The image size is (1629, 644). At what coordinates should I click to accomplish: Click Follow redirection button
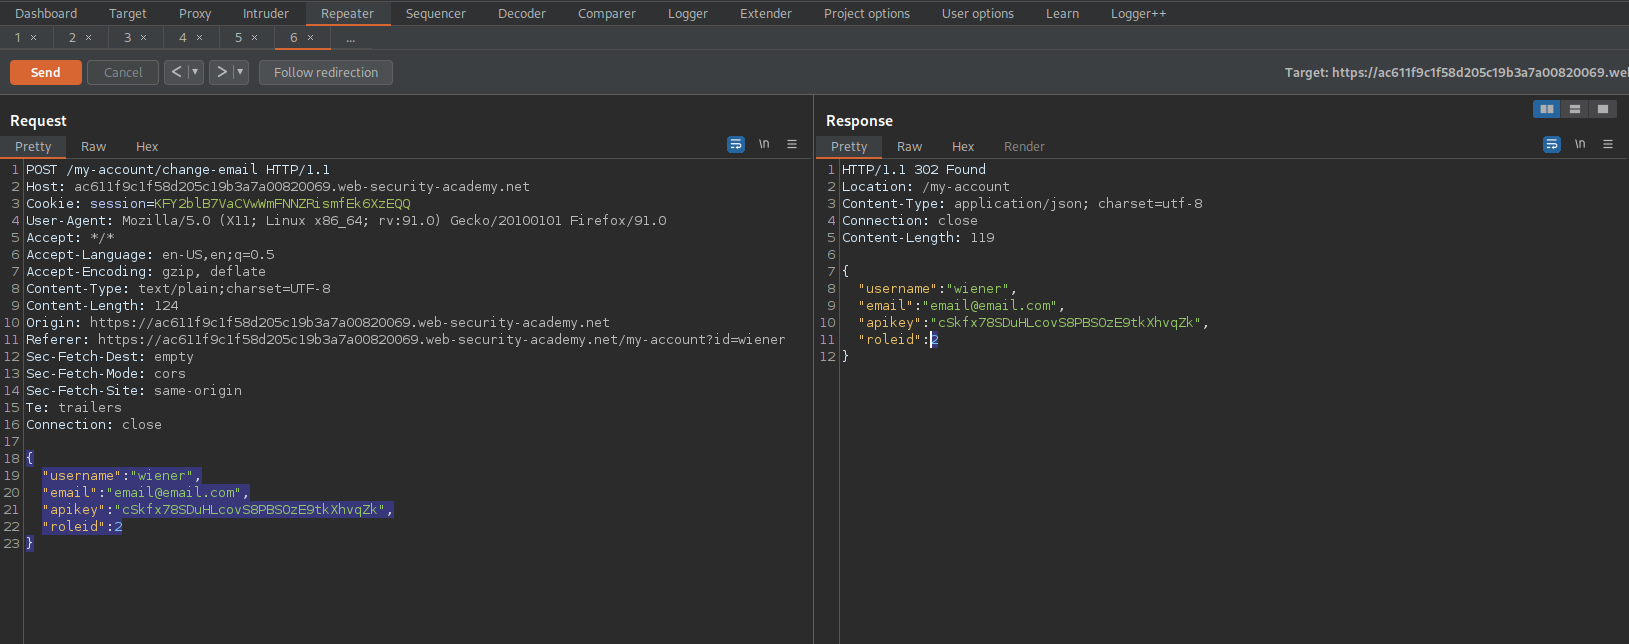pyautogui.click(x=326, y=72)
